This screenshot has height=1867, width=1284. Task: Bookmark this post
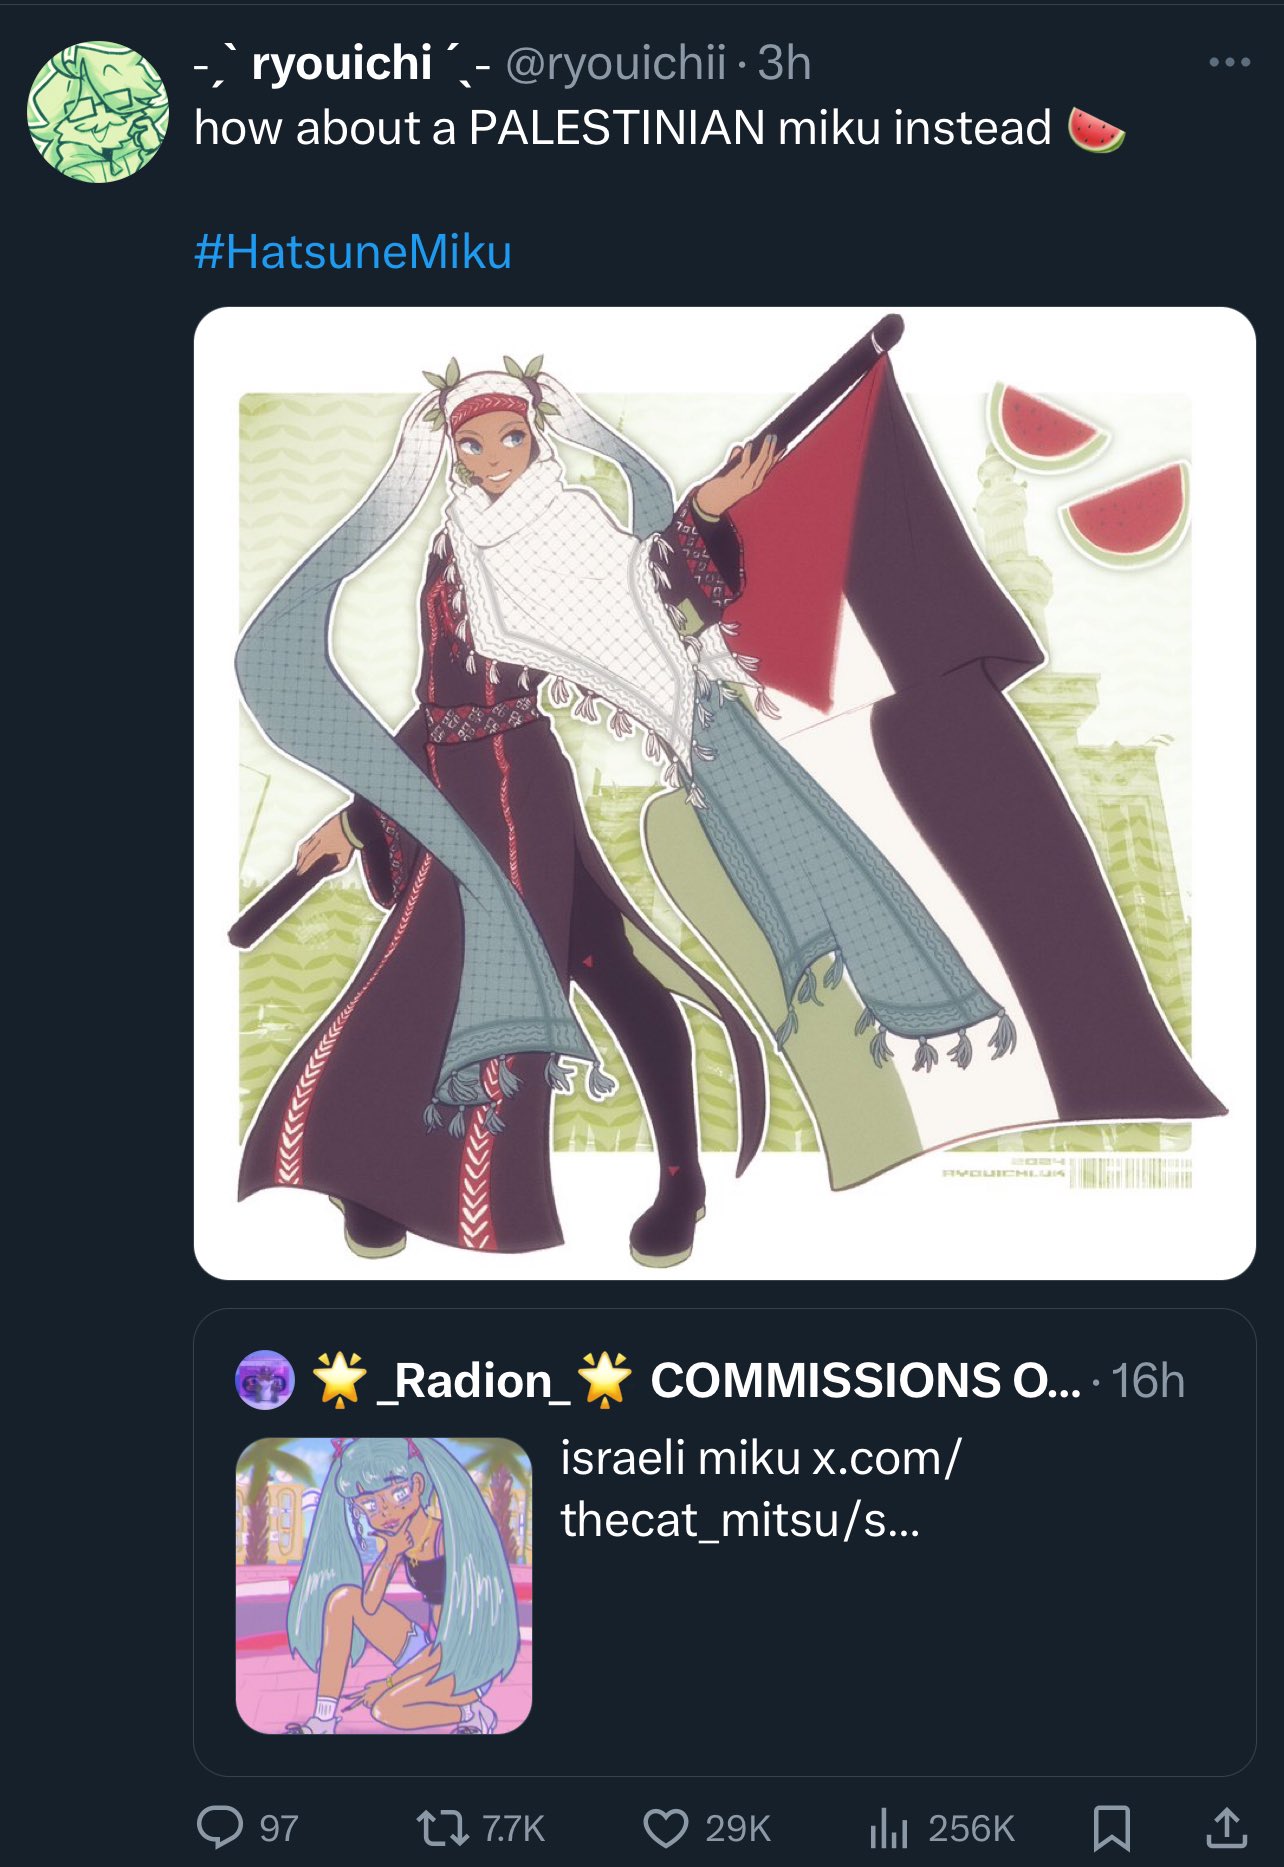[1111, 1827]
